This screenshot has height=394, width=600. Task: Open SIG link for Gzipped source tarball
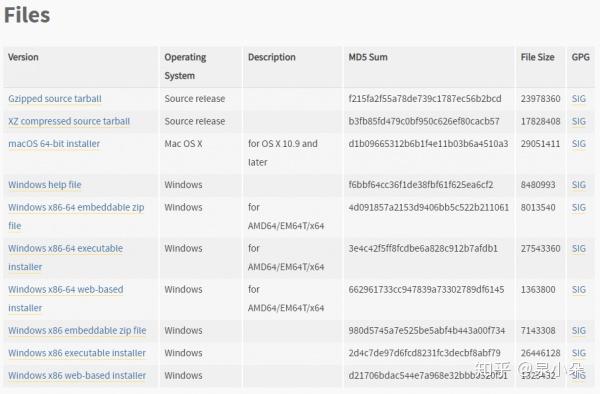click(x=579, y=99)
